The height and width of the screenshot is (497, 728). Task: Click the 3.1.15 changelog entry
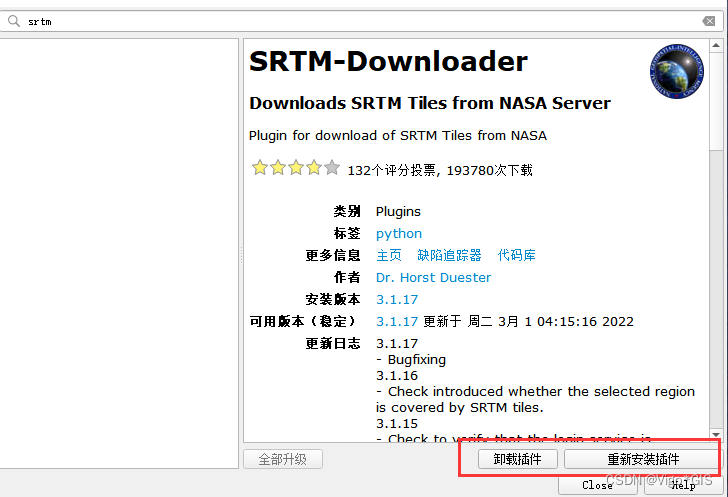pyautogui.click(x=397, y=424)
